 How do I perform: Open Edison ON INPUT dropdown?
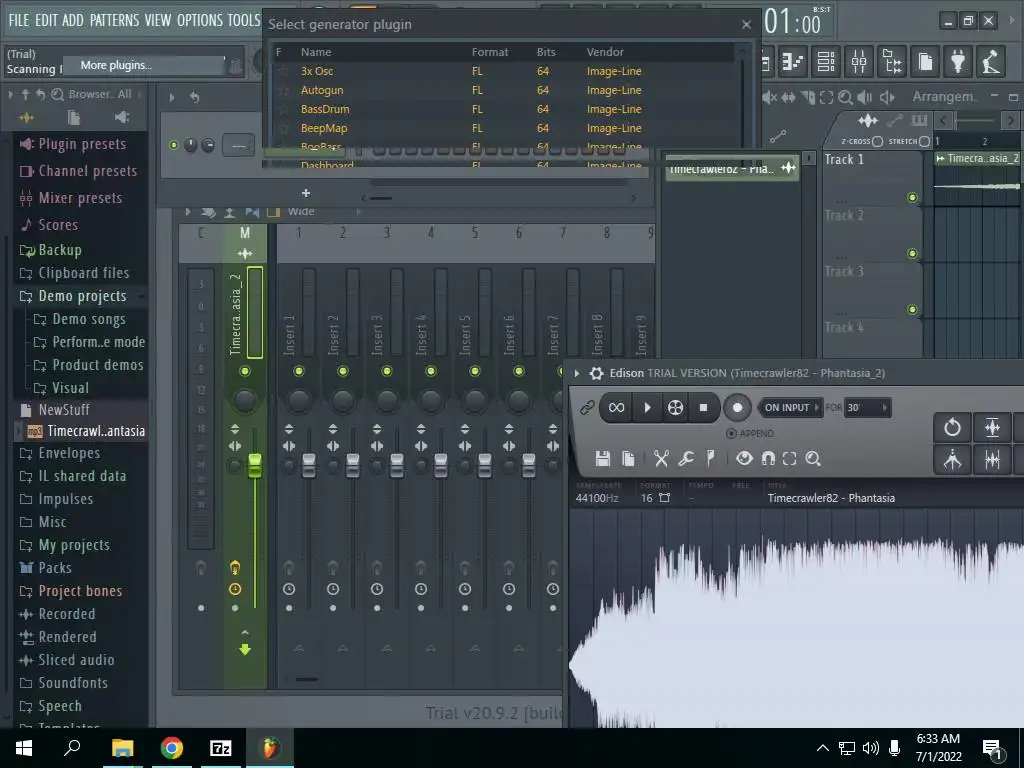click(x=791, y=408)
